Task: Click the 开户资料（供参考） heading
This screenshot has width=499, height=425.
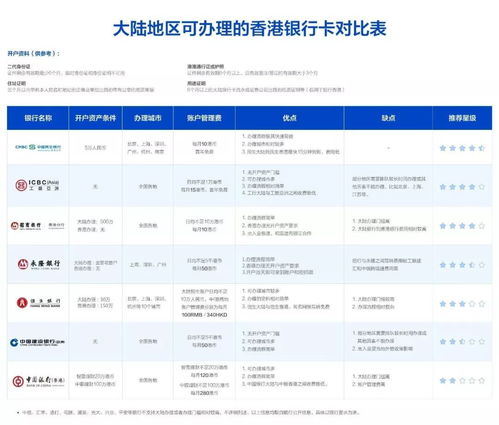Action: point(34,53)
